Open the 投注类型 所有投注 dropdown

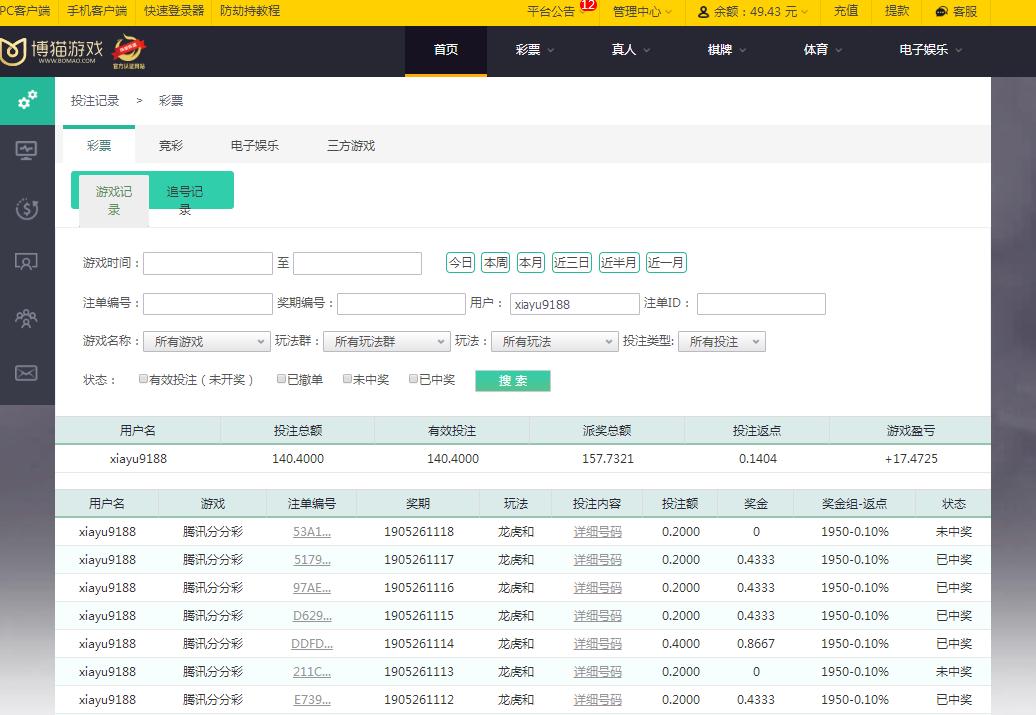[x=722, y=342]
